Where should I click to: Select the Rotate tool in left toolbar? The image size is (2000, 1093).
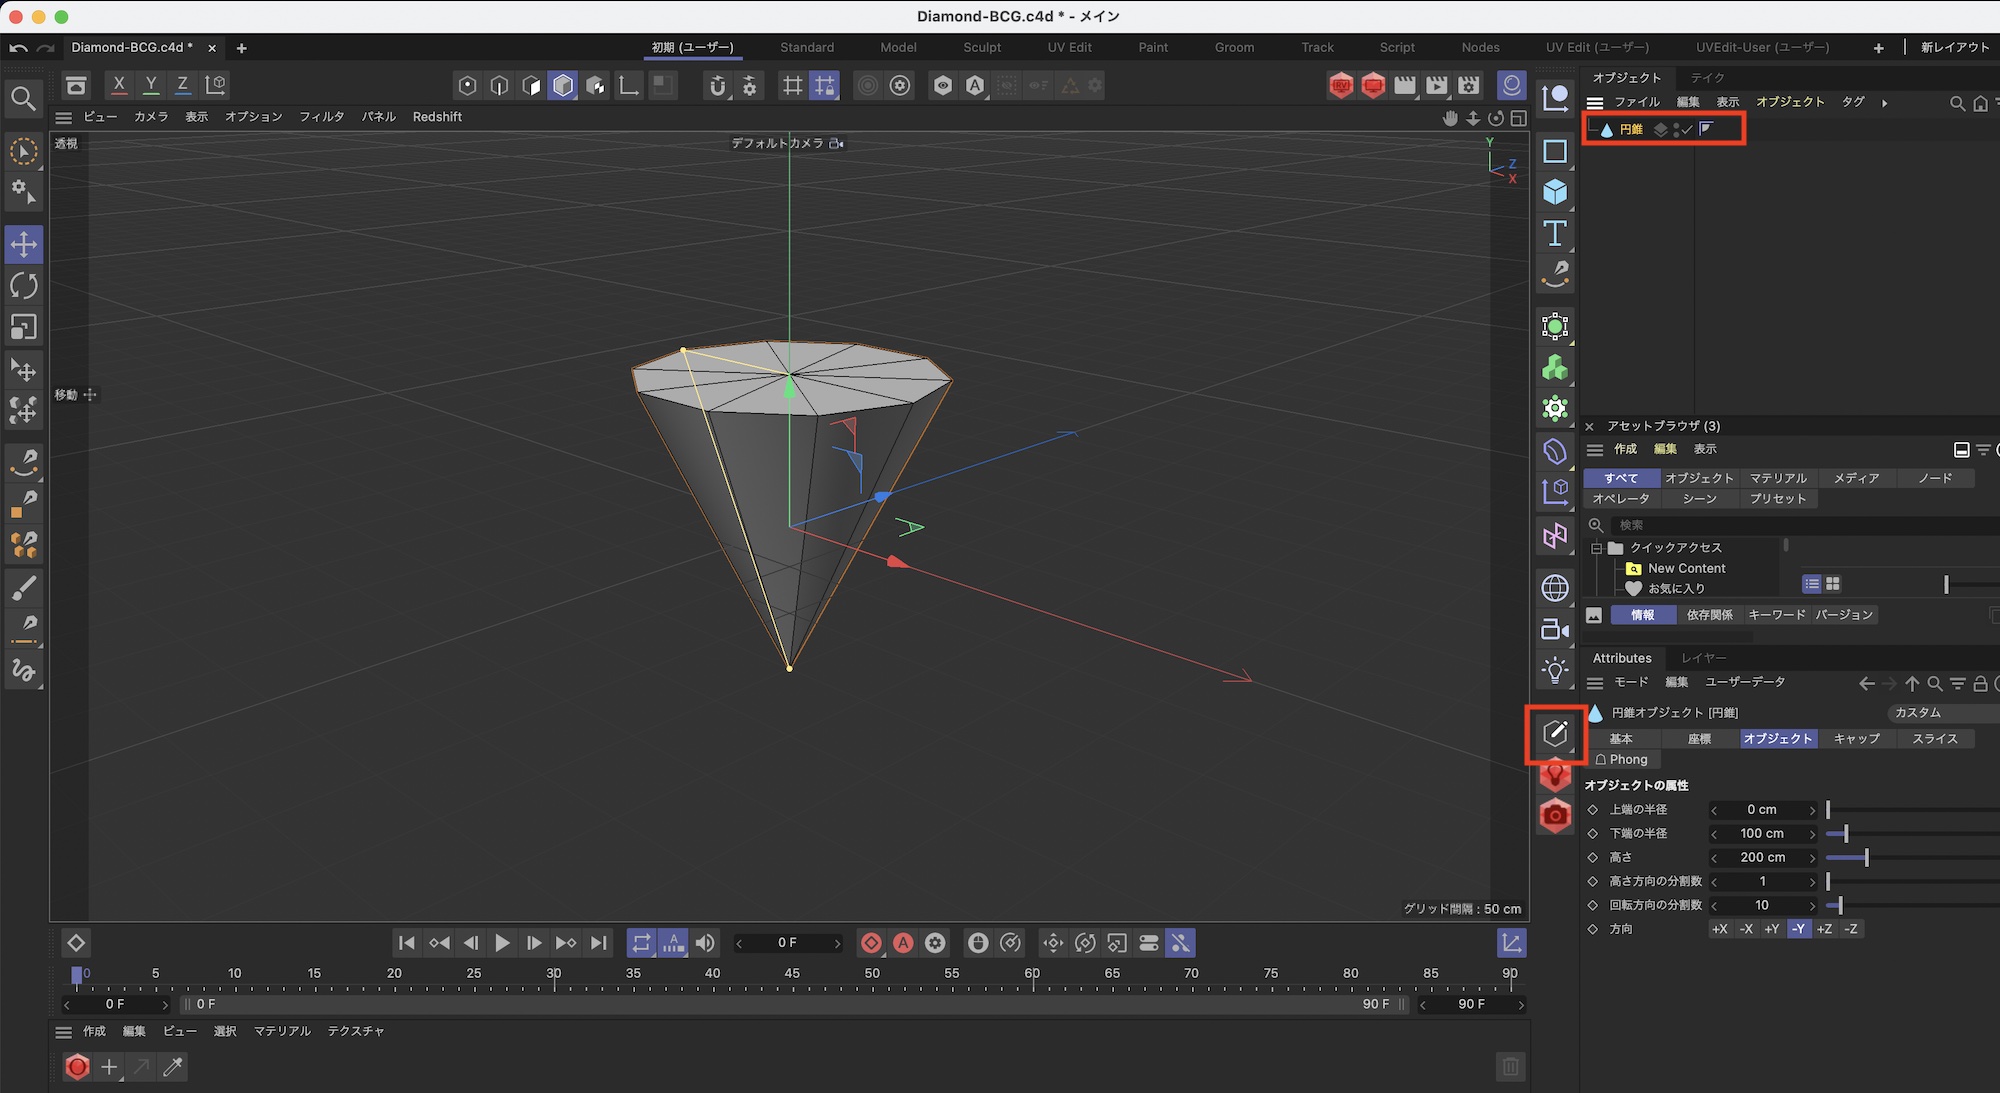24,286
